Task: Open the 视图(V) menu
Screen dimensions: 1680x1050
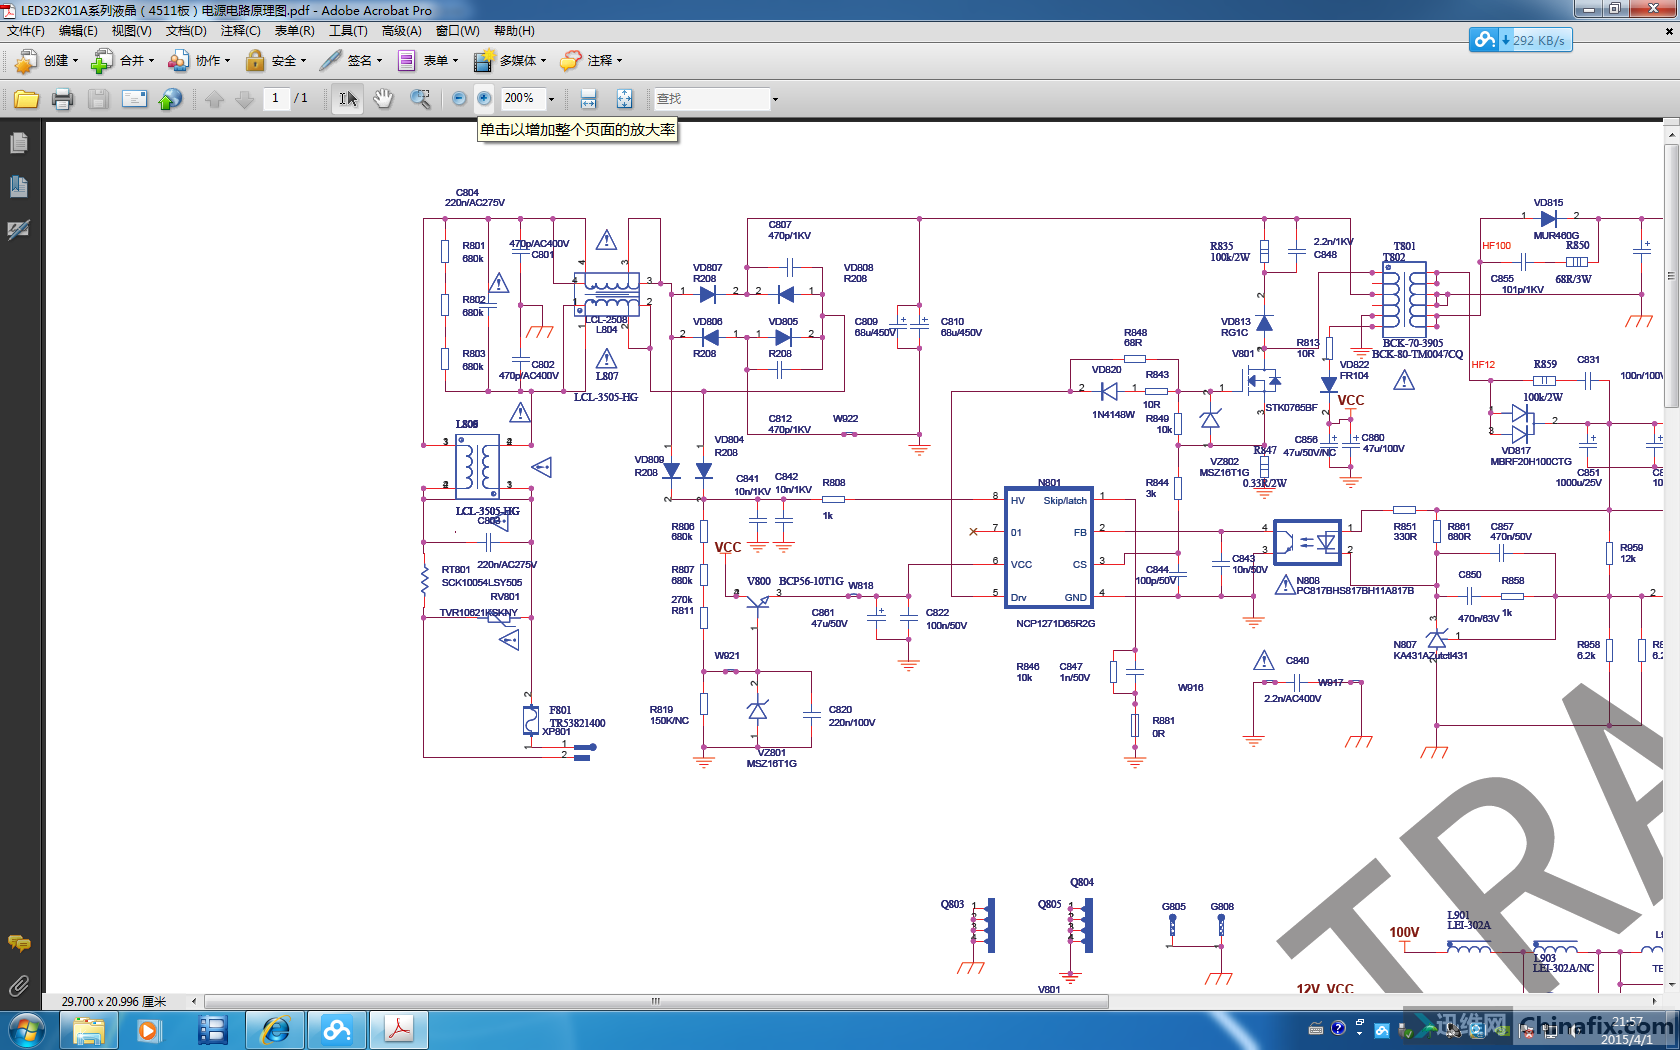Action: 131,31
